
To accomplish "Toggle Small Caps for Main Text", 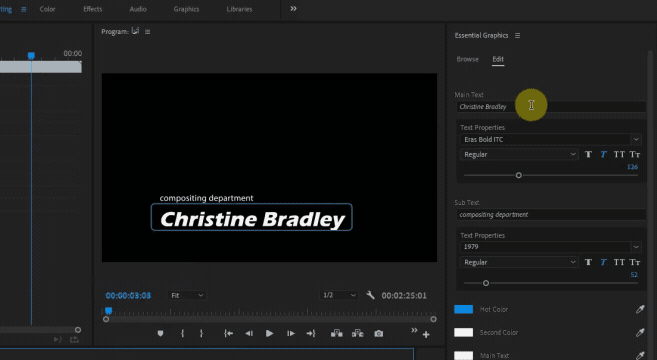I will (635, 155).
